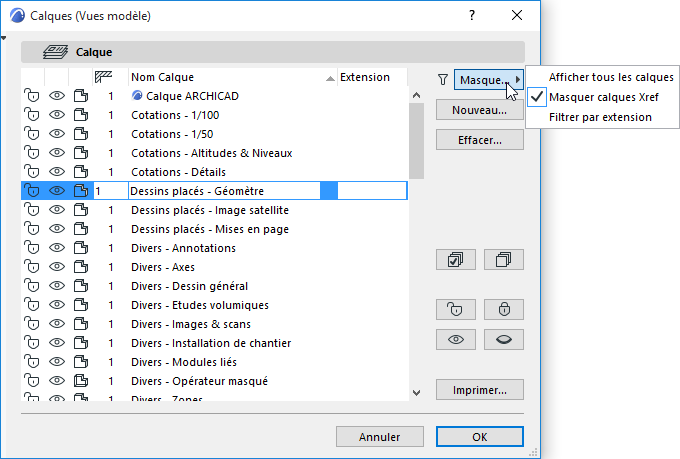Click the unlock layers button
The image size is (680, 459).
pos(456,309)
